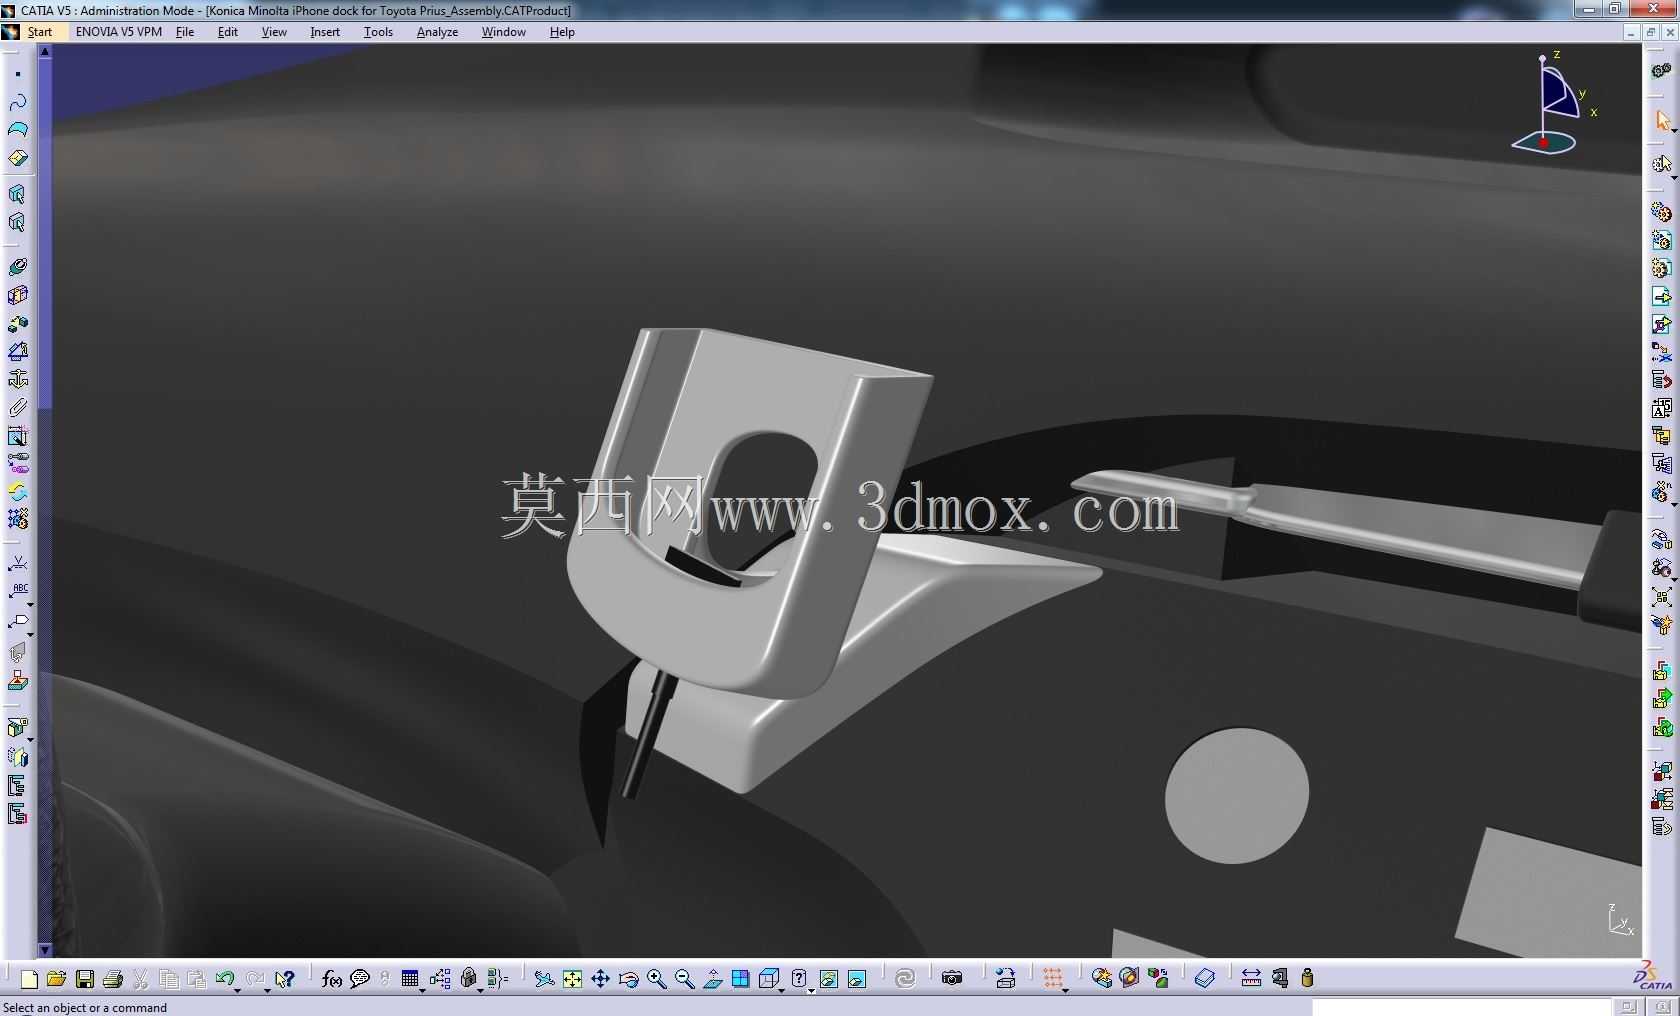Click the Eraser icon in left toolbar
Viewport: 1680px width, 1016px height.
pos(17,158)
